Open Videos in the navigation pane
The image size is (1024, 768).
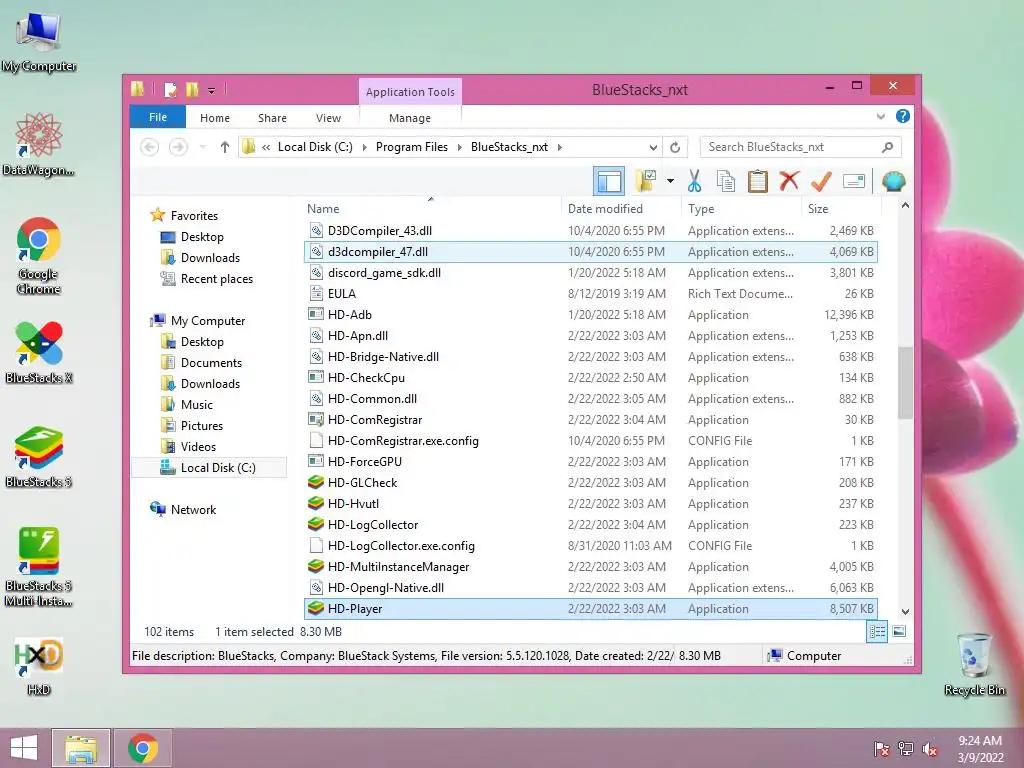[x=198, y=447]
